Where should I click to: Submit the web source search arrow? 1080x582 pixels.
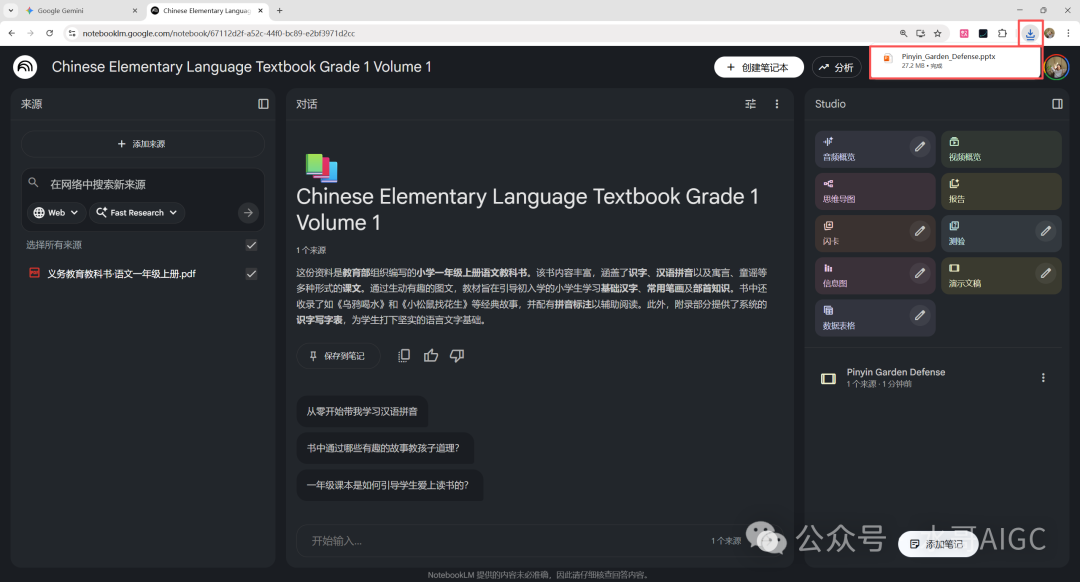(248, 213)
